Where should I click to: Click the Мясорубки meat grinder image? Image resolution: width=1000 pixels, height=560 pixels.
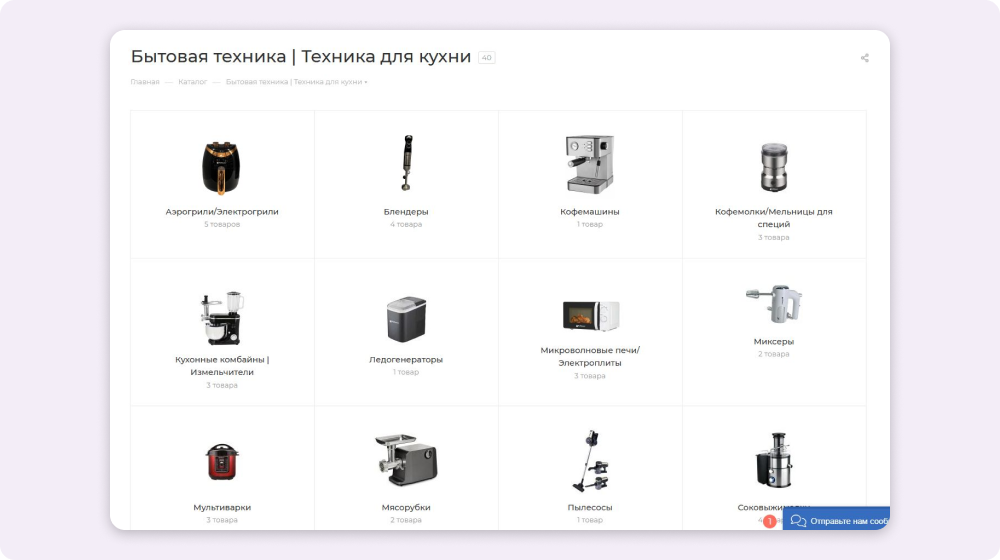point(406,459)
